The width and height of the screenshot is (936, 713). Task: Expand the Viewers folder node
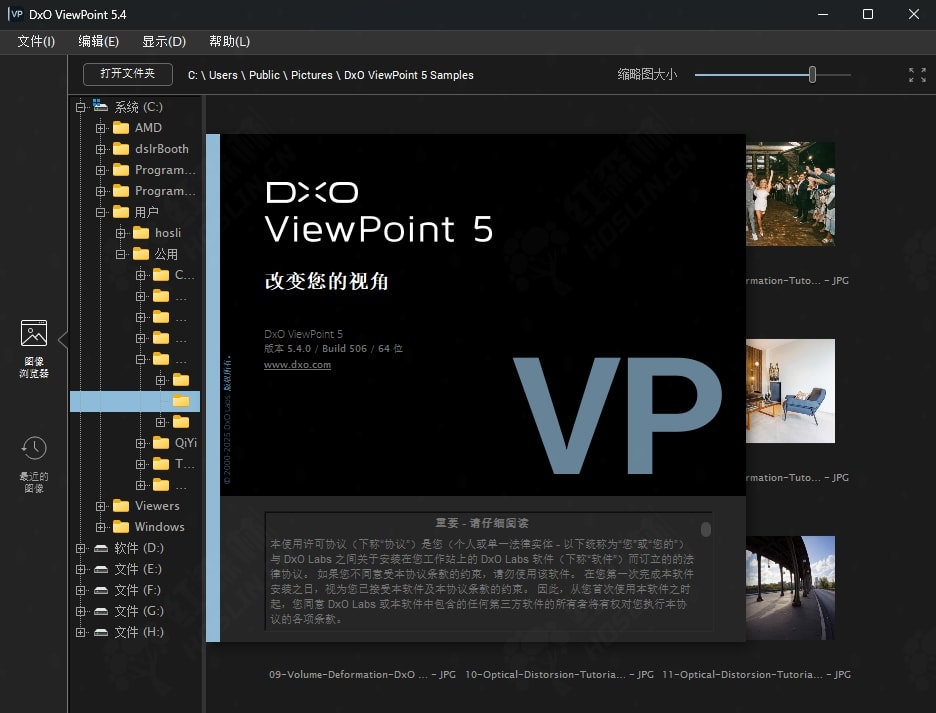[101, 506]
